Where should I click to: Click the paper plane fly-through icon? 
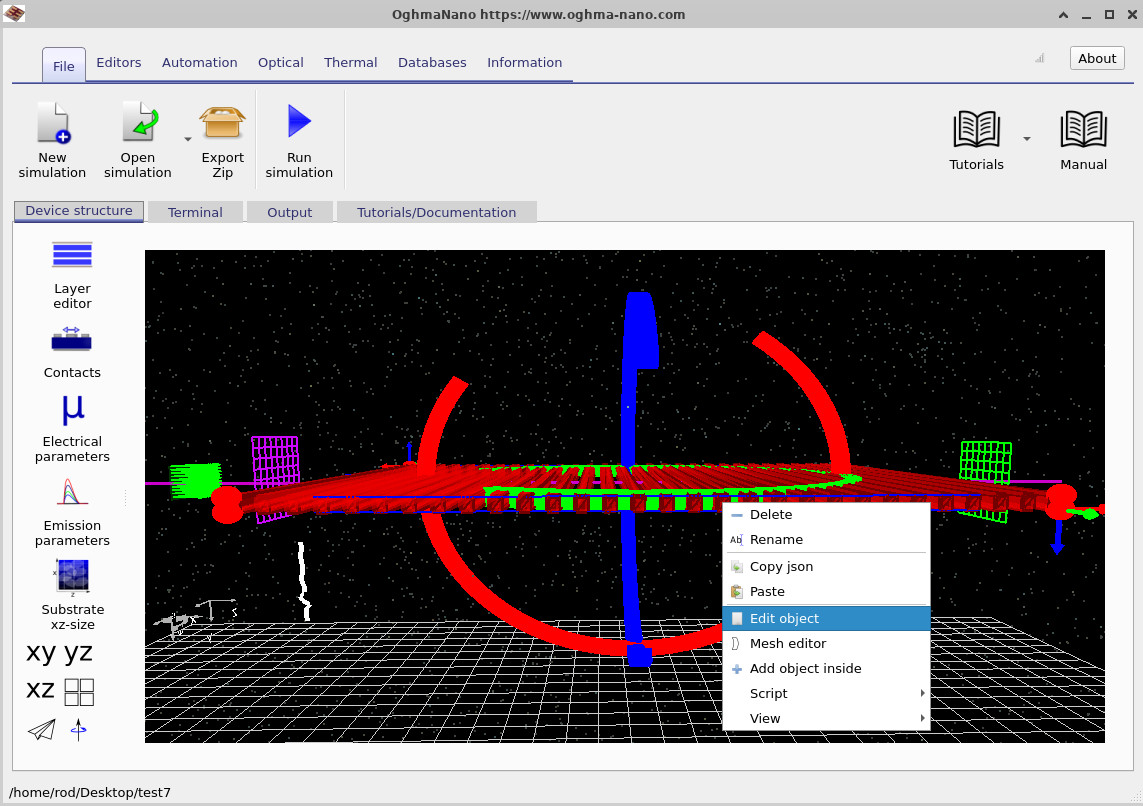click(40, 729)
